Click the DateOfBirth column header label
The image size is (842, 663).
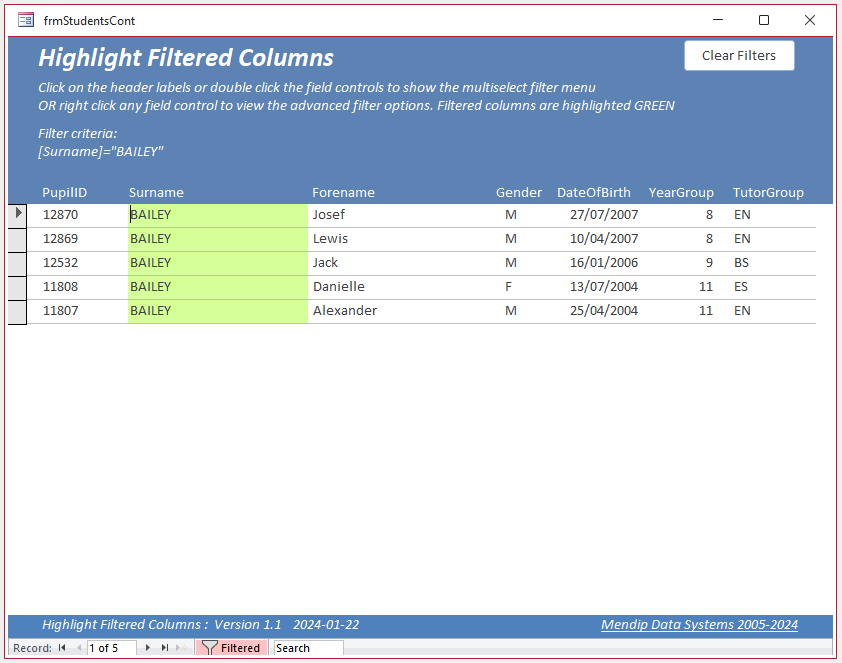593,192
